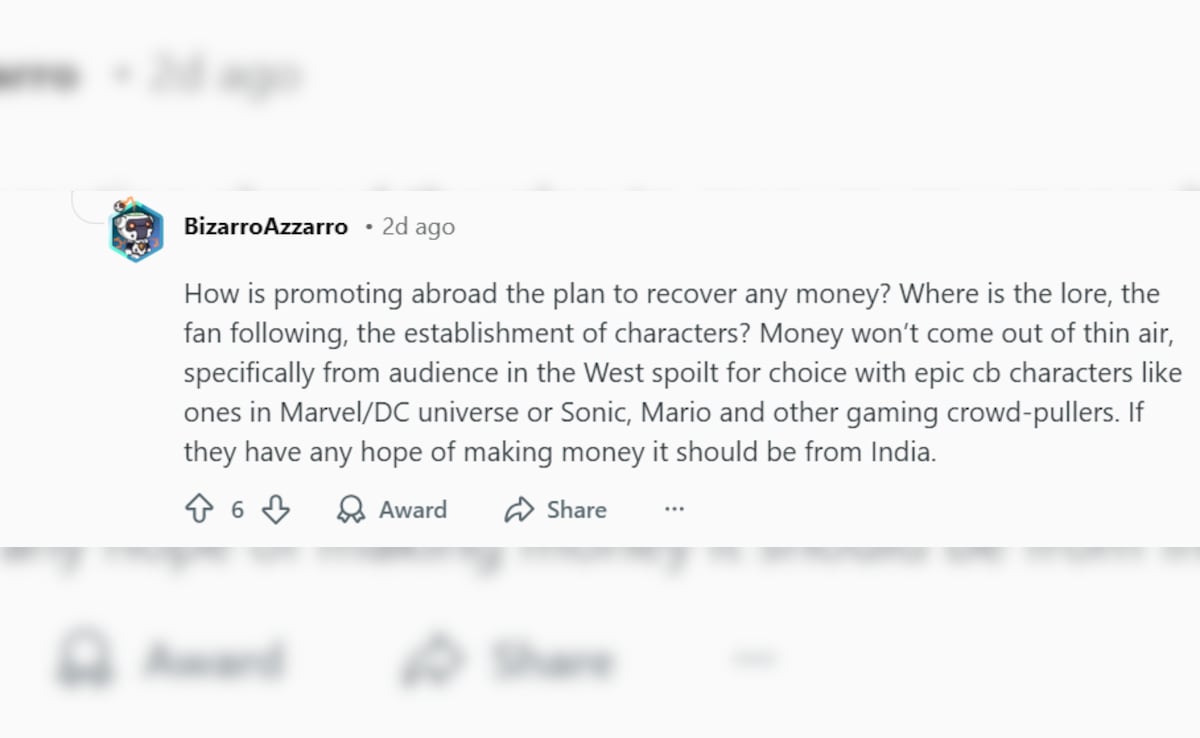
Task: Open the BizarroAzzarro username profile link
Action: click(x=266, y=227)
